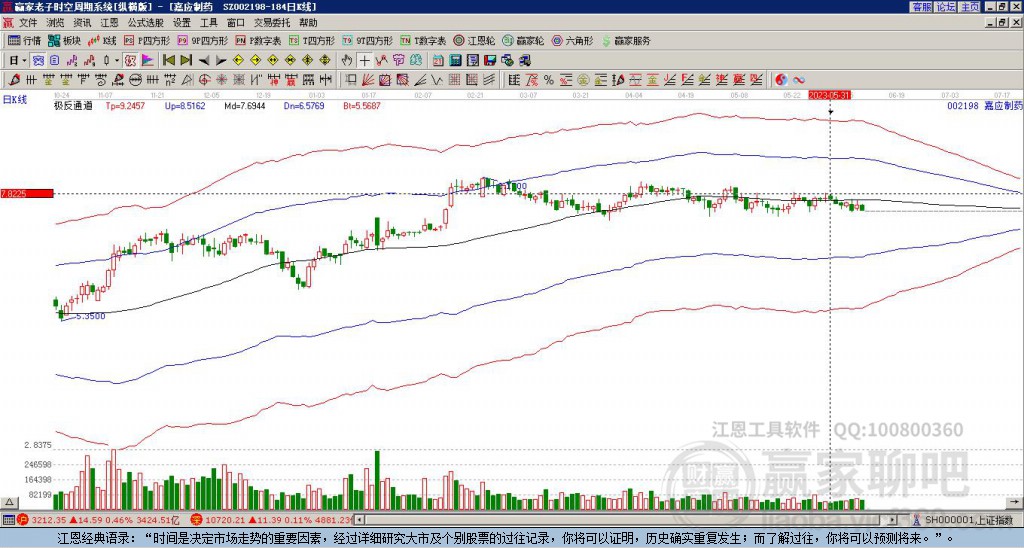Click the percent sign tool icon
The image size is (1024, 548).
coord(549,80)
